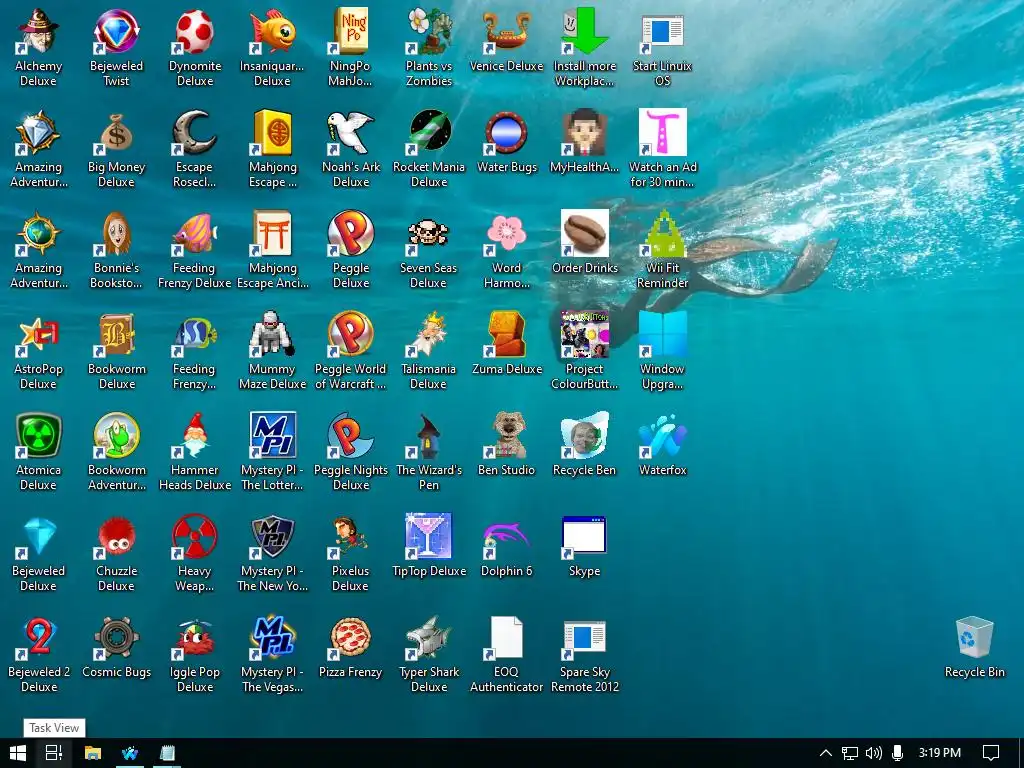Click the Word Harmony flower icon
The height and width of the screenshot is (768, 1024).
(x=507, y=233)
